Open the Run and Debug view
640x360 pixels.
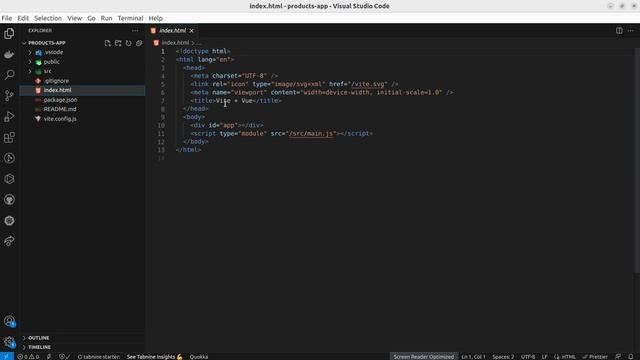tap(9, 117)
